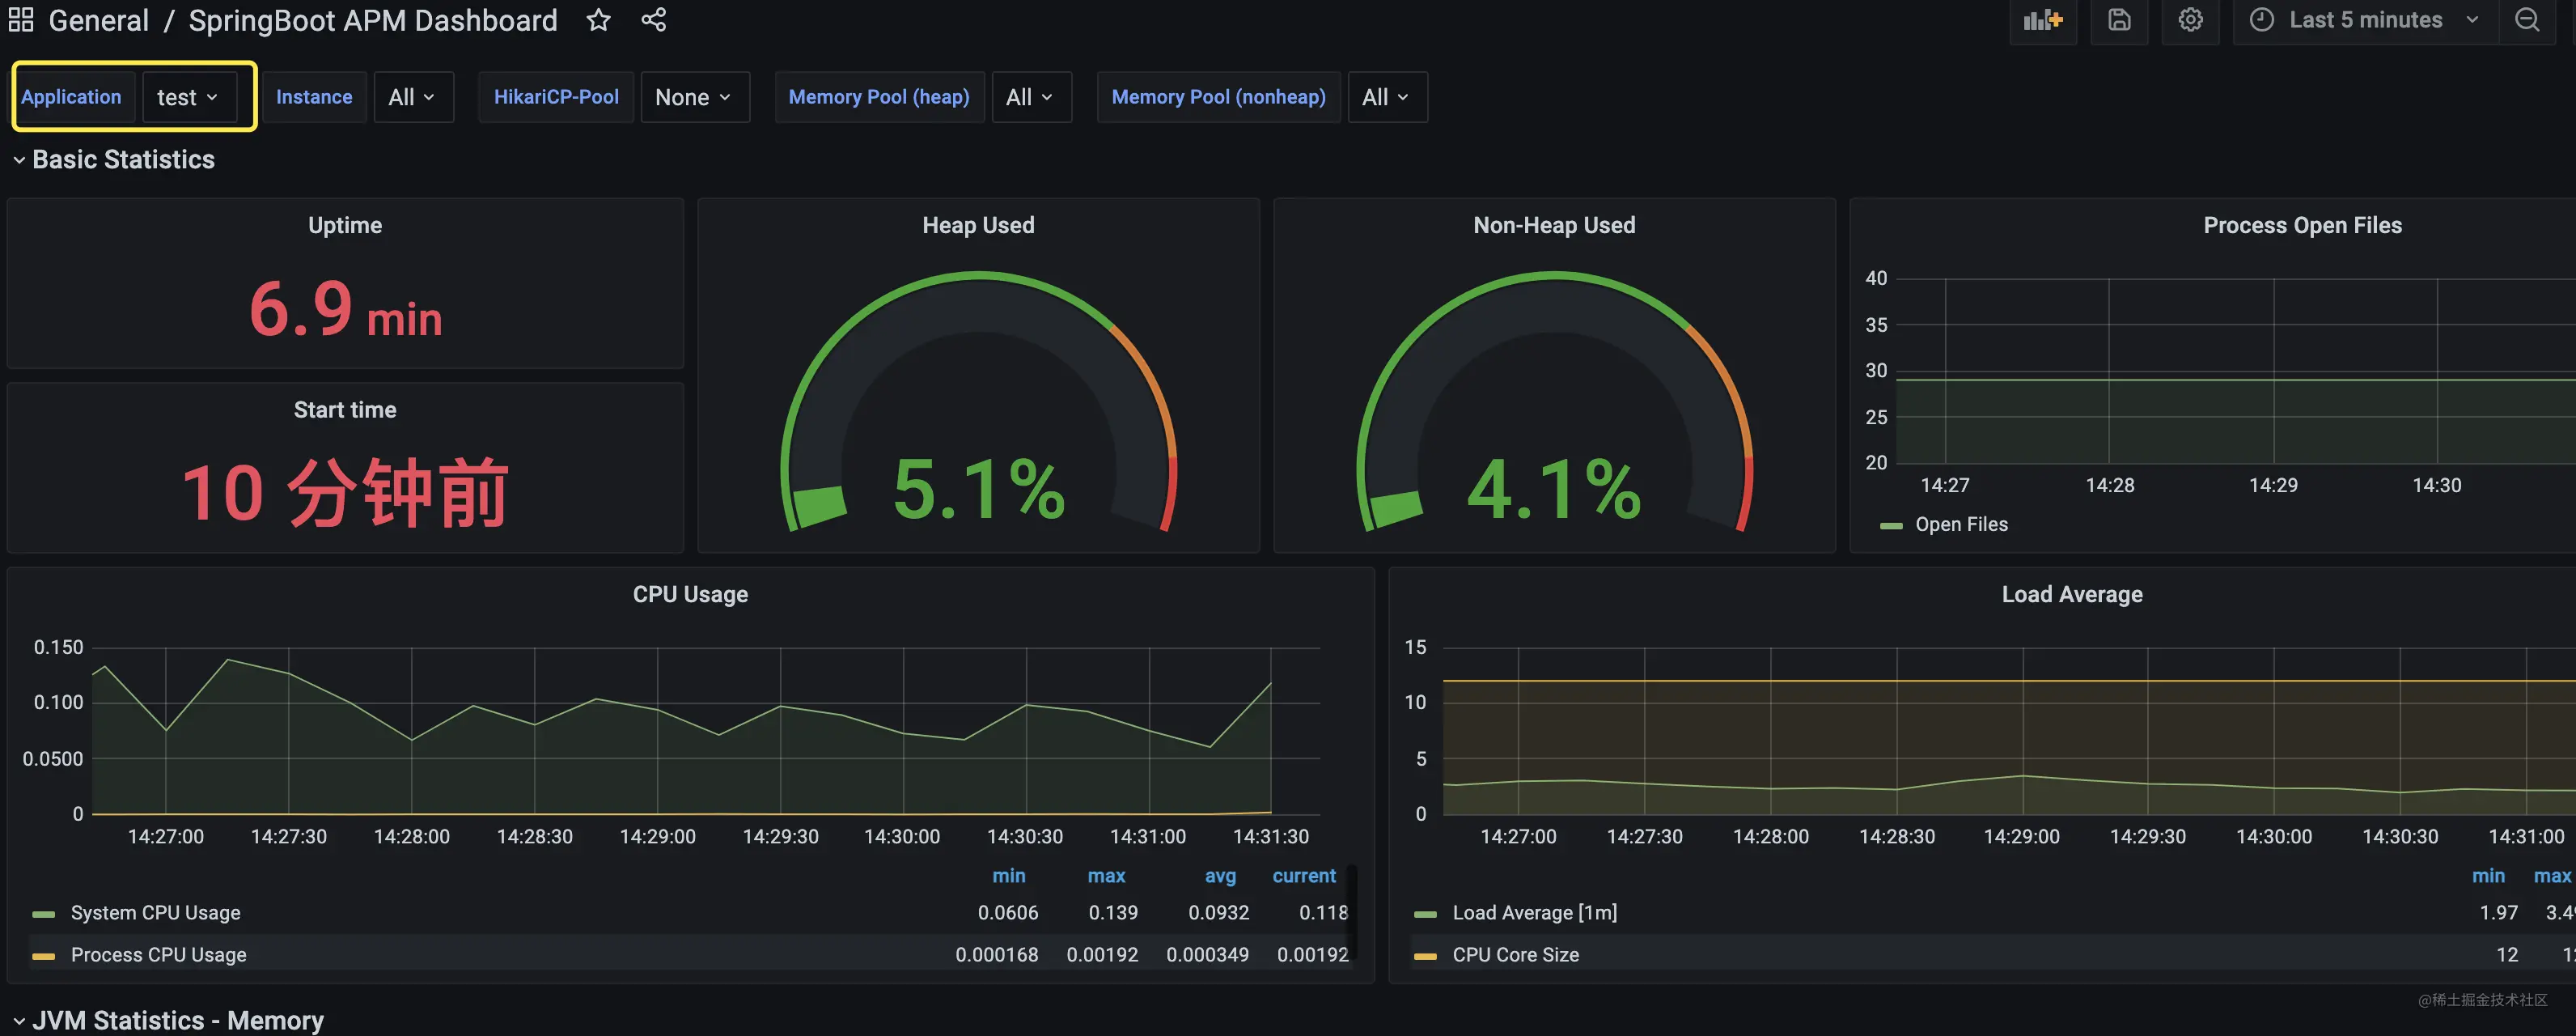Star the SpringBoot APM Dashboard
2576x1036 pixels.
(x=598, y=20)
